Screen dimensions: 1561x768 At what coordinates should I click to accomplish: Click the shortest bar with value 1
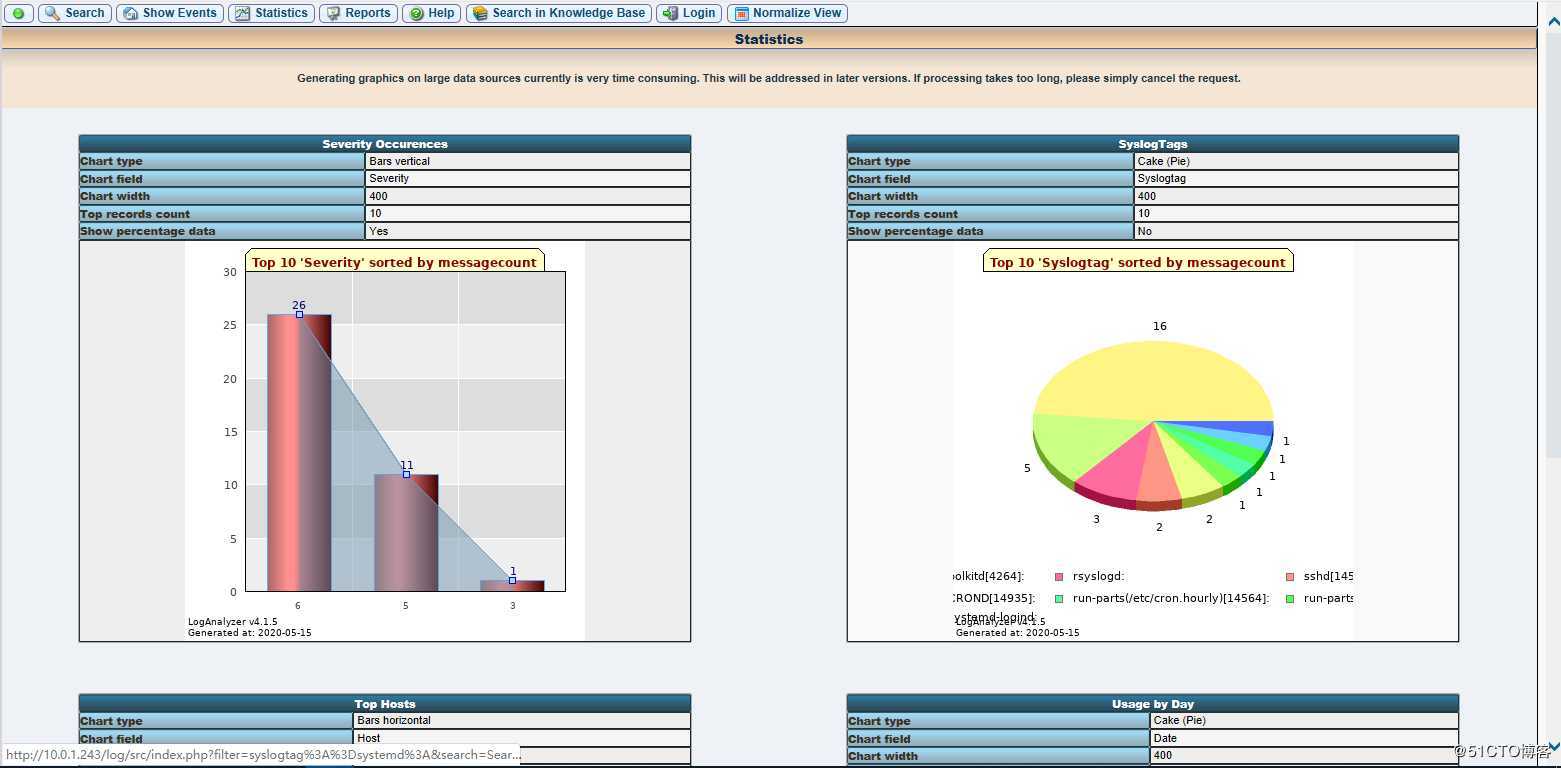(x=512, y=585)
